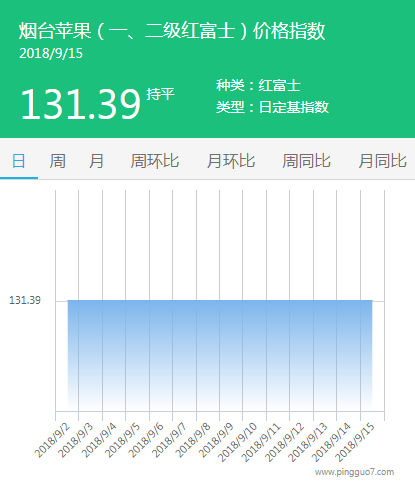Click the 烟台苹果 价格指数 title
Screen dimensions: 415x484
click(x=172, y=31)
